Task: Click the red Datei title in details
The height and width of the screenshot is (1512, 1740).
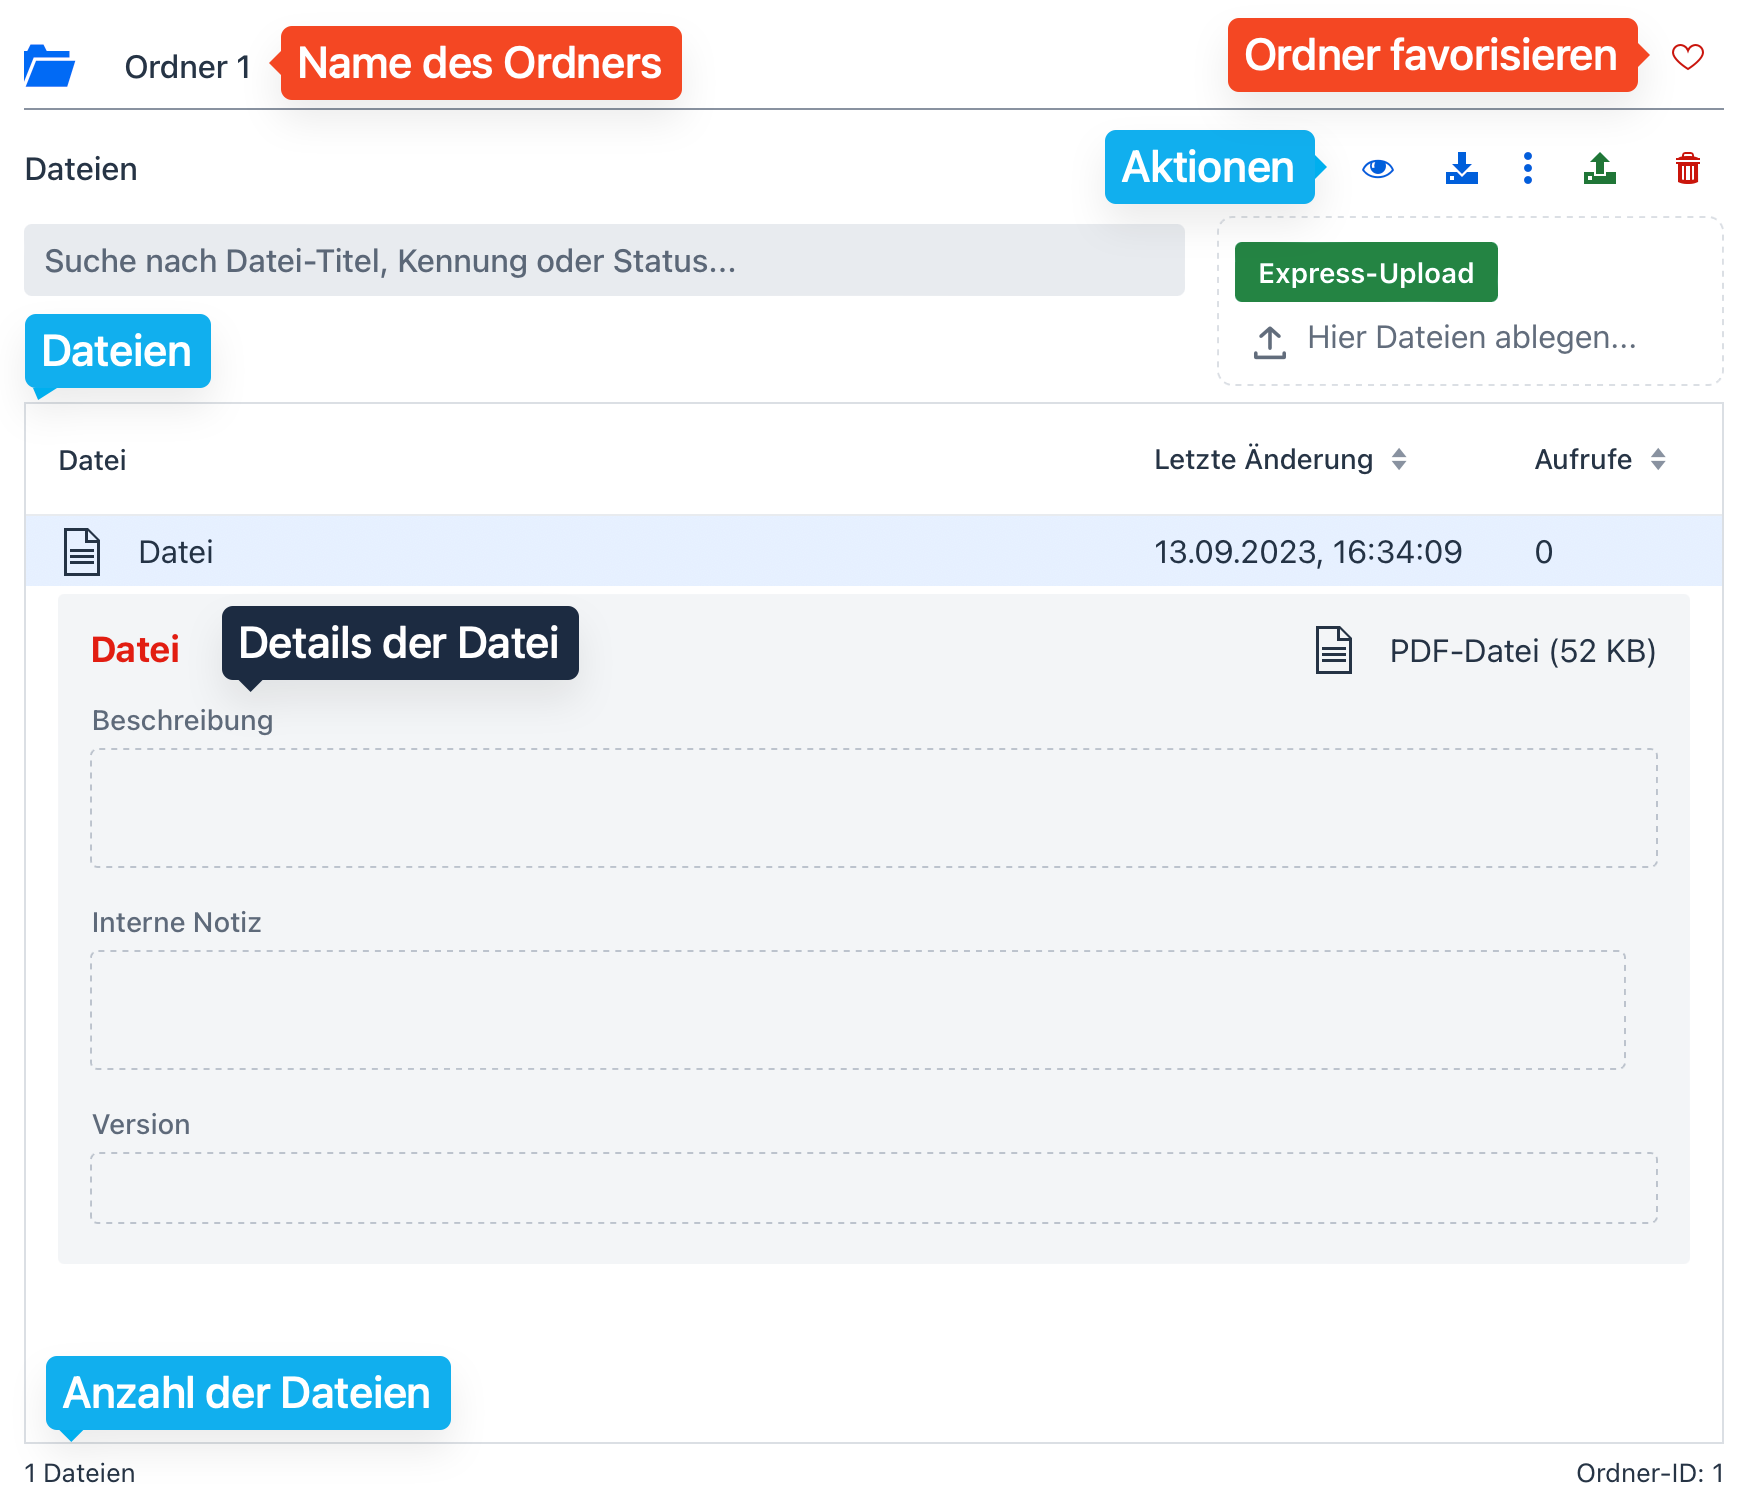Action: click(135, 650)
